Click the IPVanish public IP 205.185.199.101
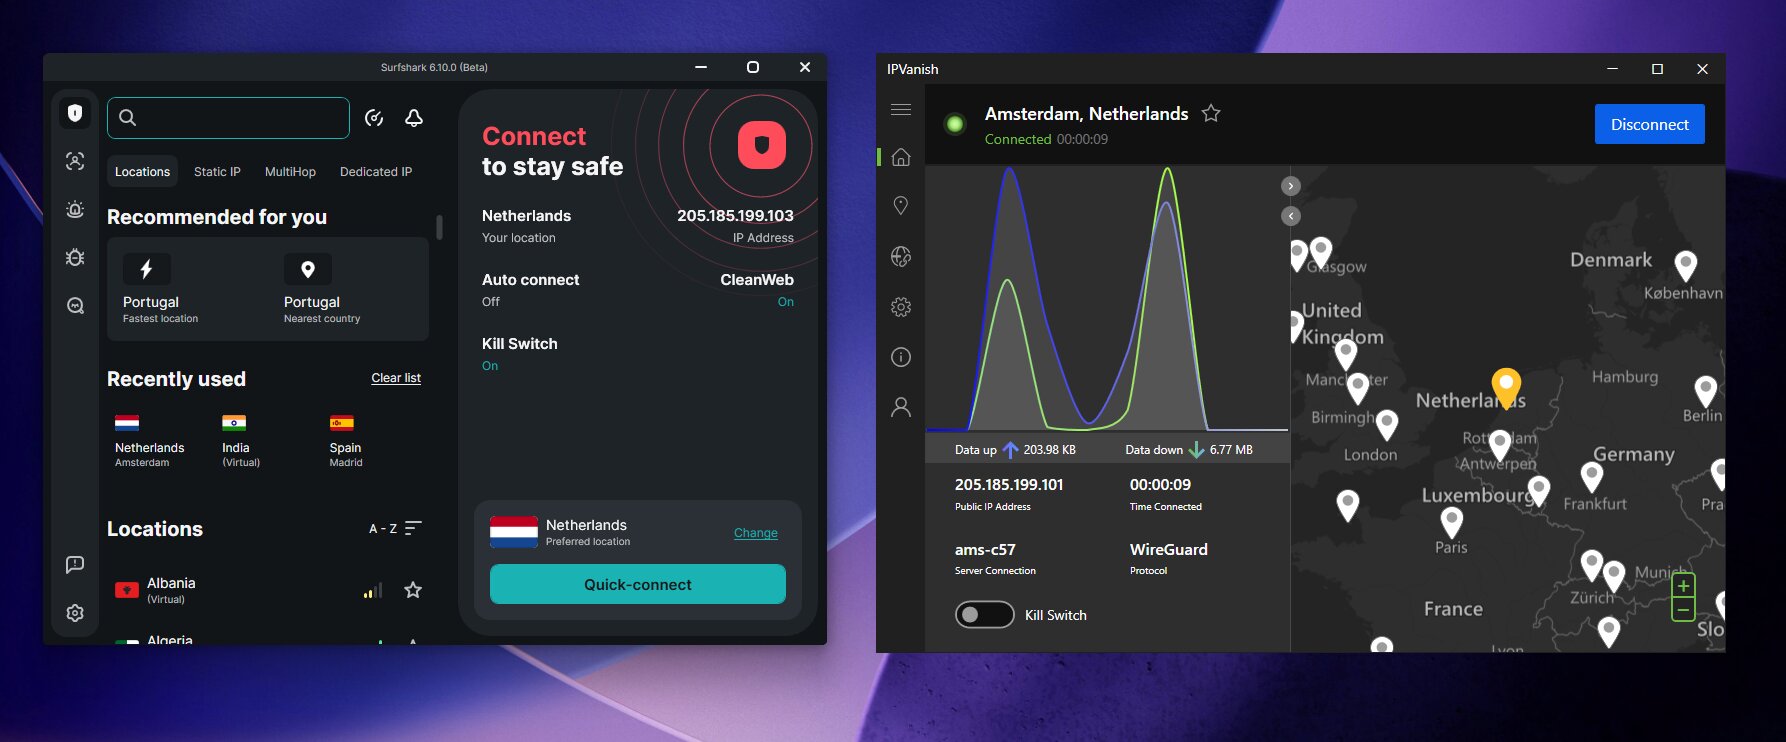 1009,484
